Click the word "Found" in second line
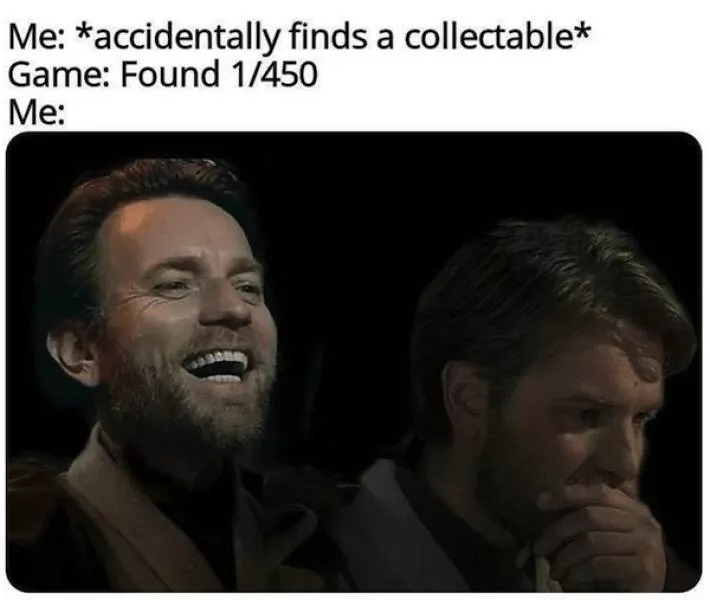The width and height of the screenshot is (710, 600). [170, 75]
